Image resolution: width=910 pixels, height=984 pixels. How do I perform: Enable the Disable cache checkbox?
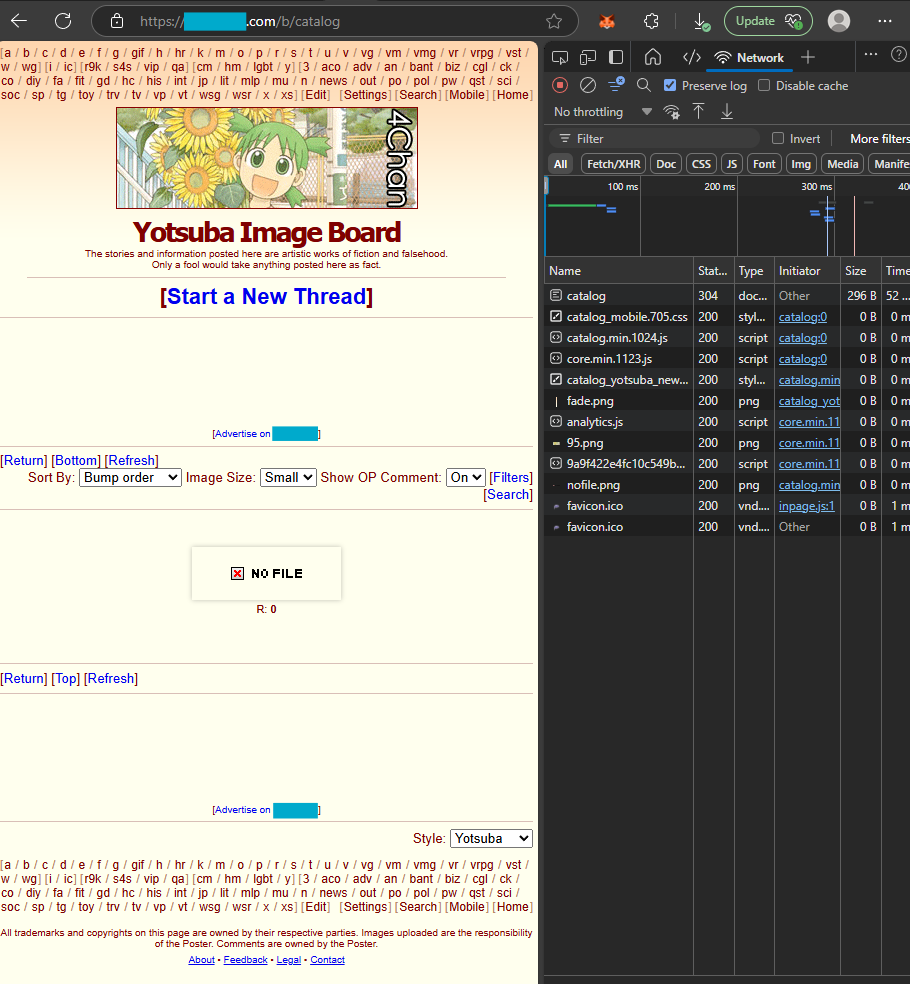coord(764,86)
